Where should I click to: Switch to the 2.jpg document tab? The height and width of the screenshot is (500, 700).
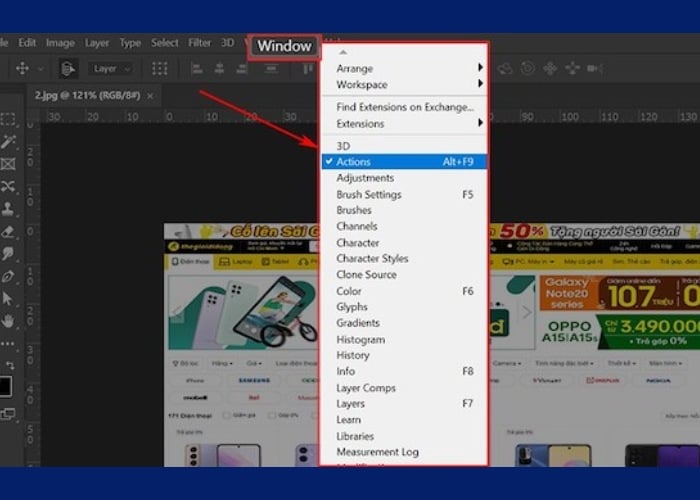pyautogui.click(x=88, y=95)
